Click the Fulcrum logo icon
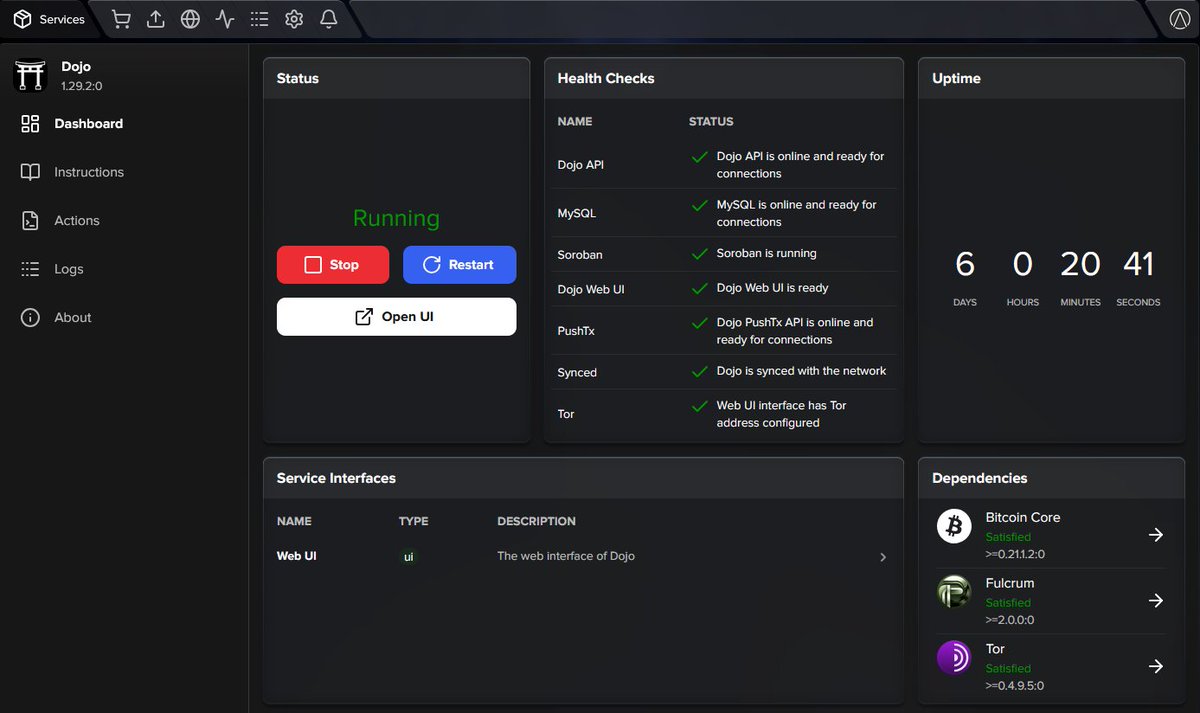 [954, 592]
